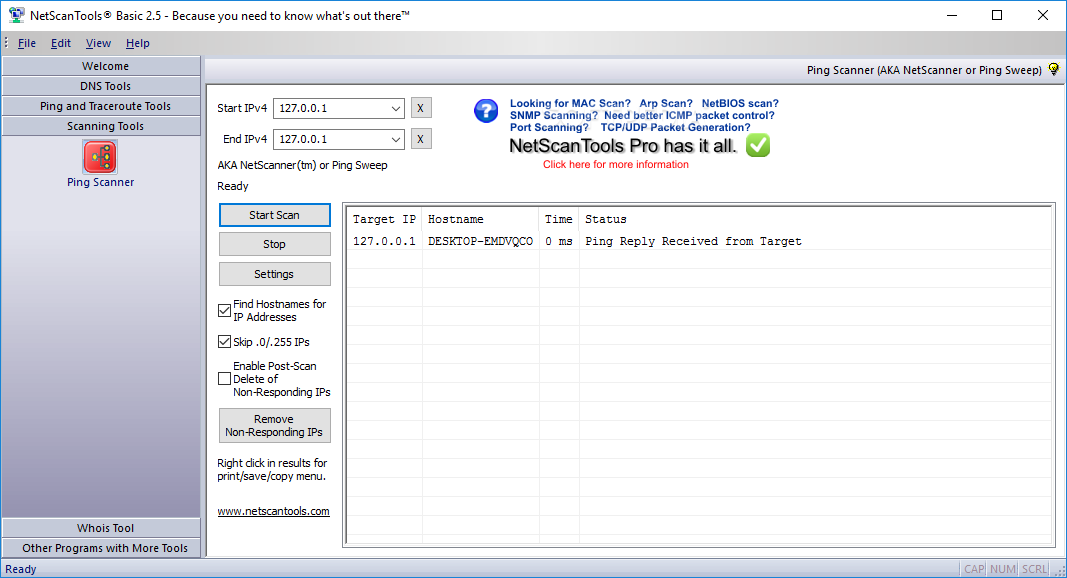Viewport: 1067px width, 578px height.
Task: Click the Stop button
Action: (274, 244)
